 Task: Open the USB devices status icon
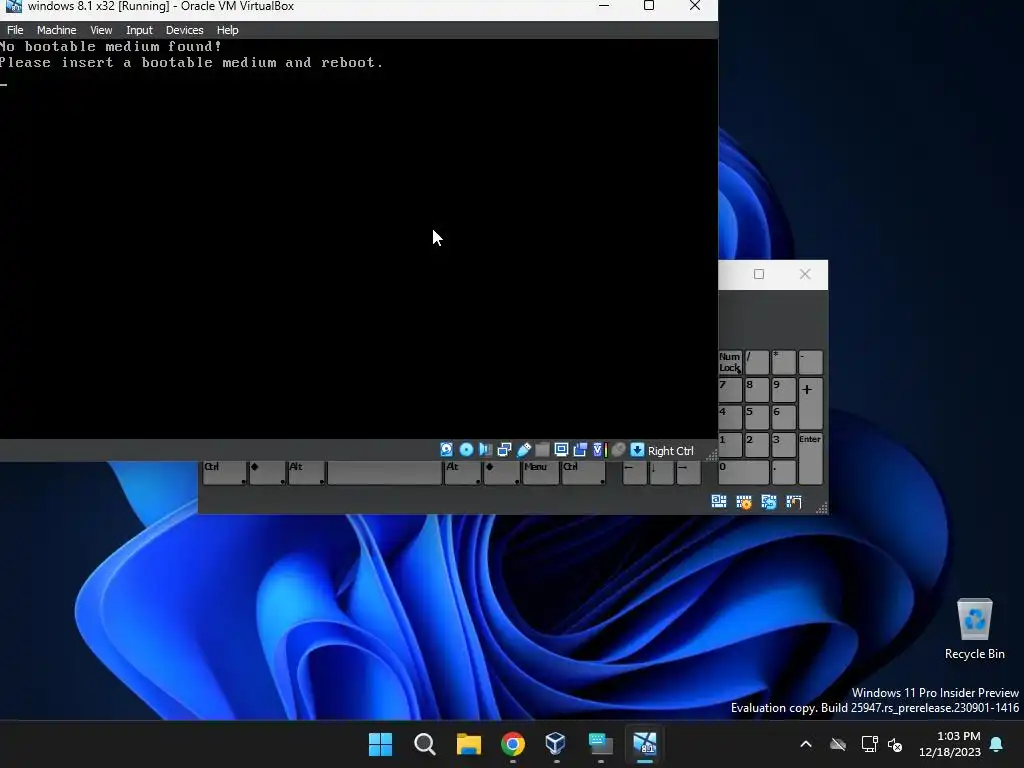point(524,449)
